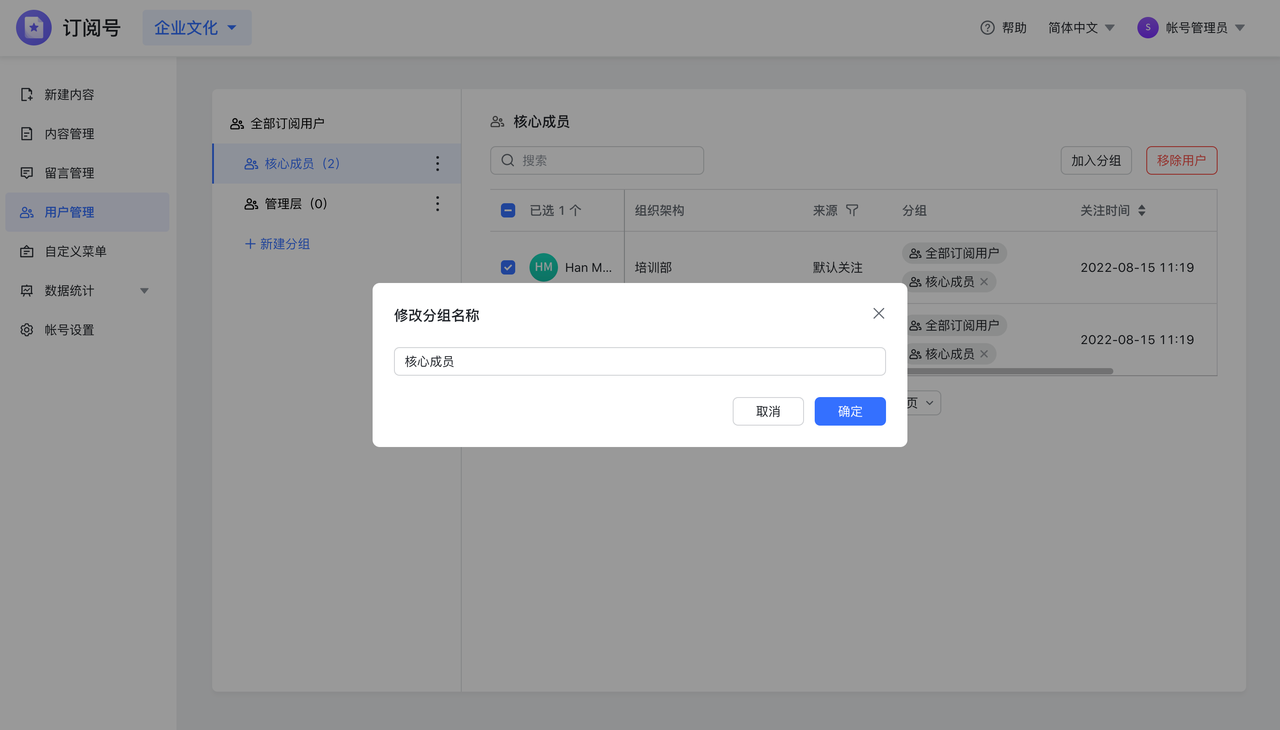Remove 核心成员 tag from the Han M... row

(x=984, y=282)
